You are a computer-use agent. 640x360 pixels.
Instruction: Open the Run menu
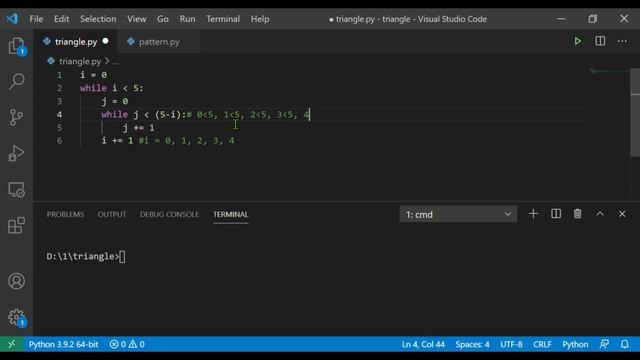coord(187,19)
